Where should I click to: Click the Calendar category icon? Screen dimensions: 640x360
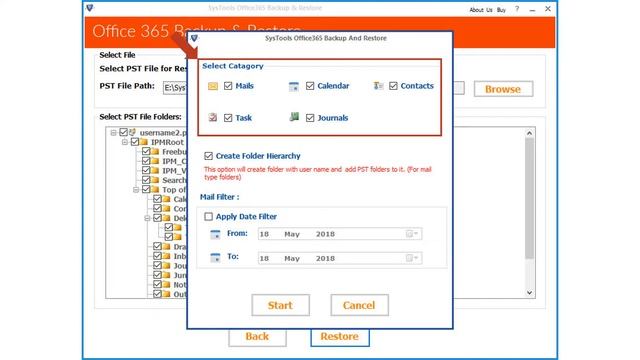point(293,86)
